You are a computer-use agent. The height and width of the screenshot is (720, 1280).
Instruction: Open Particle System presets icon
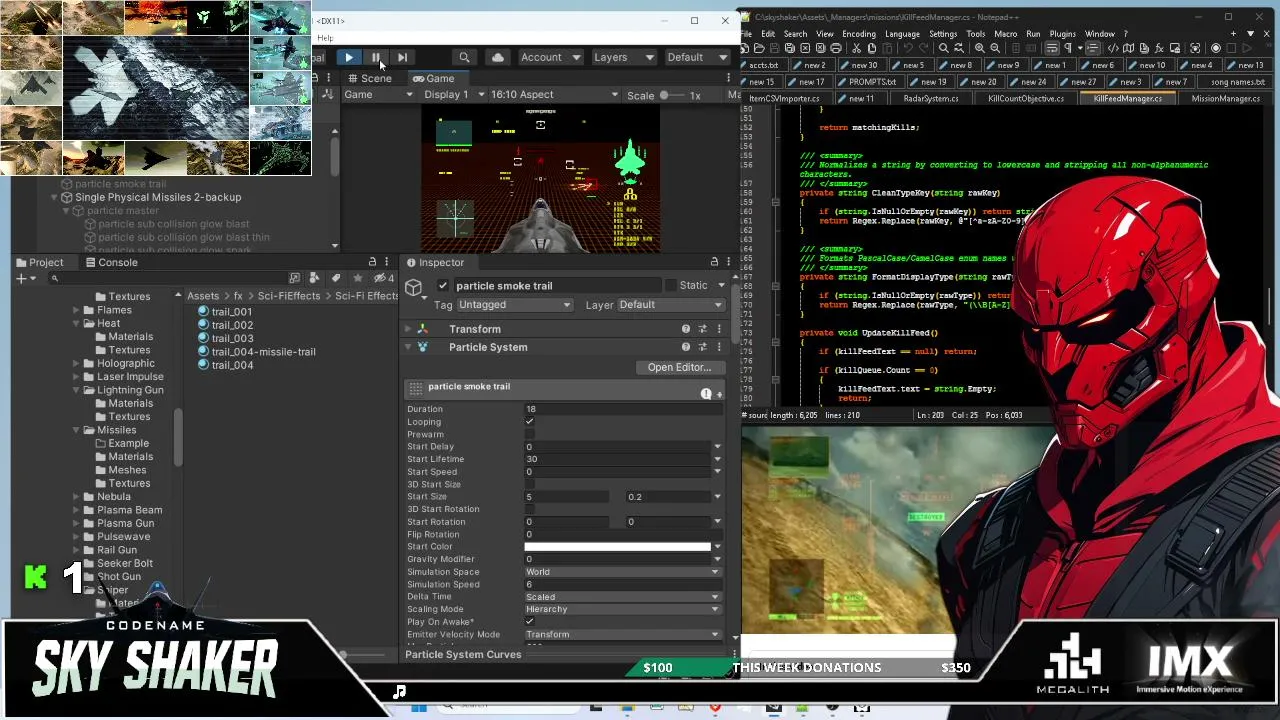[x=702, y=348]
